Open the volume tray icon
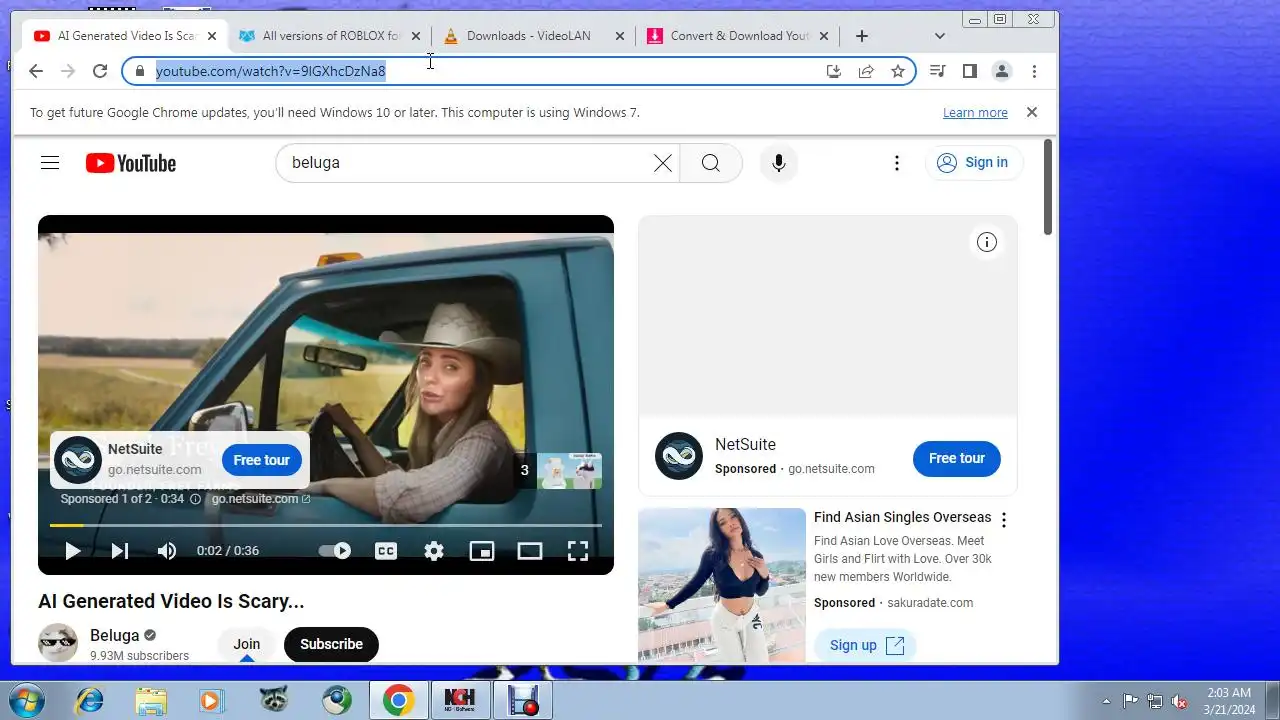 tap(1179, 701)
